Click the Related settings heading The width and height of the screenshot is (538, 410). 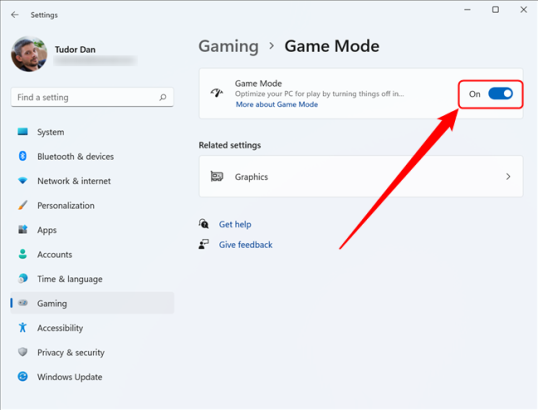[x=230, y=145]
